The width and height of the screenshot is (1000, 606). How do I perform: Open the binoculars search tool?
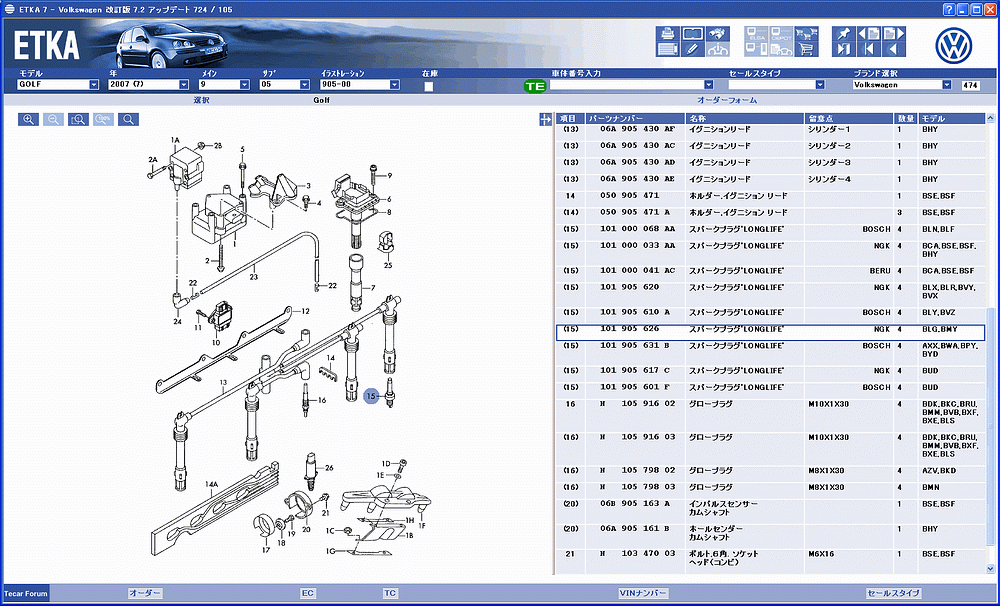click(x=718, y=33)
